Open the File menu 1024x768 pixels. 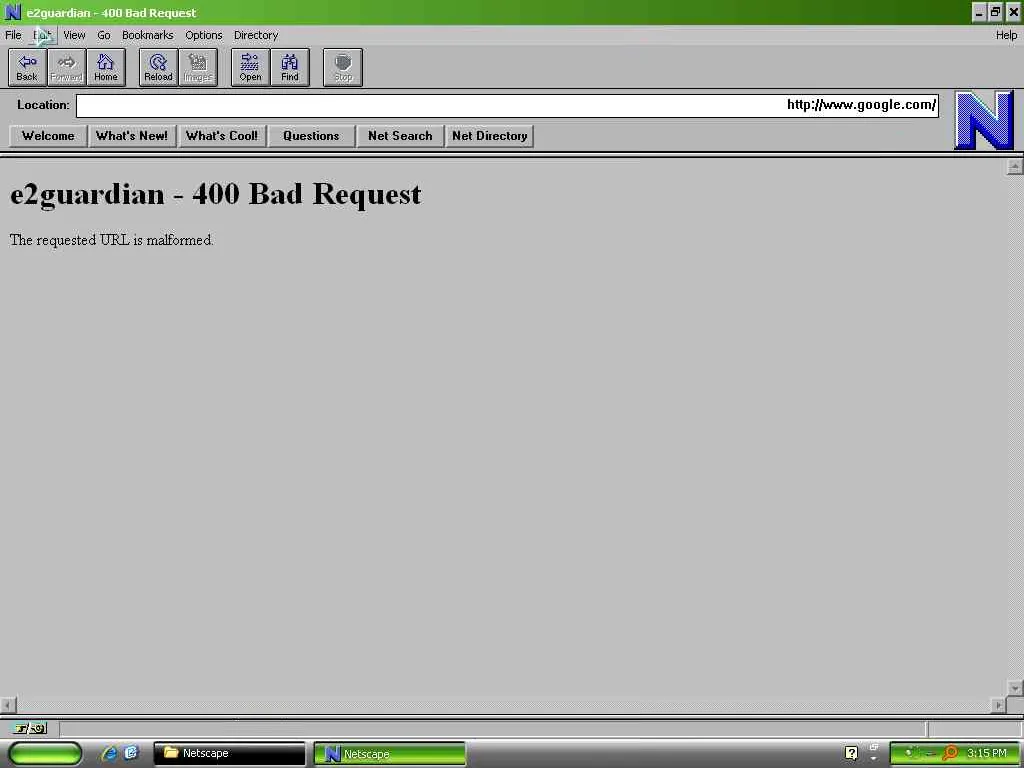tap(13, 35)
